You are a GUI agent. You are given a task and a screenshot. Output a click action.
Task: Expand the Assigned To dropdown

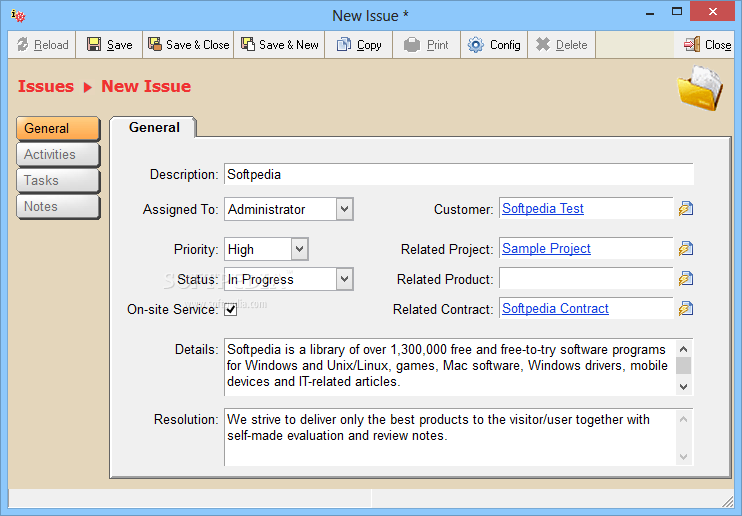pos(344,209)
